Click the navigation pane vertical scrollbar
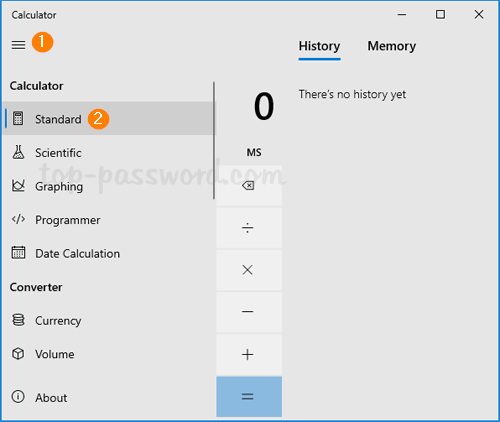The image size is (500, 422). tap(214, 140)
